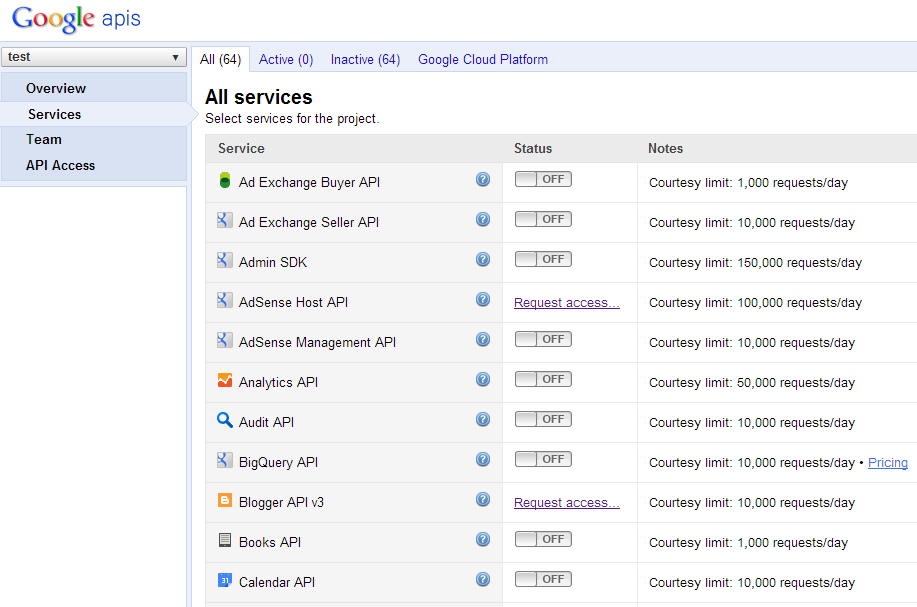Image resolution: width=917 pixels, height=607 pixels.
Task: Open the BigQuery Pricing link
Action: click(888, 463)
